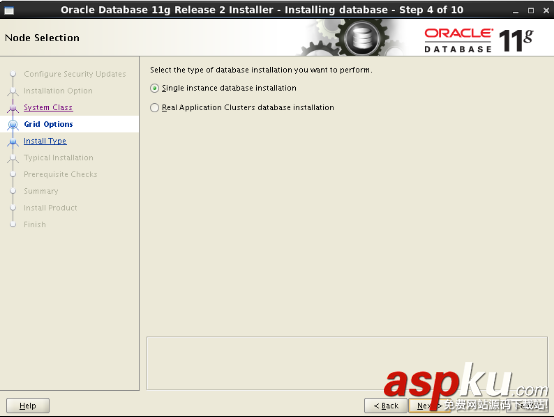554x417 pixels.
Task: Click Prerequisite Checks step text
Action: point(60,174)
